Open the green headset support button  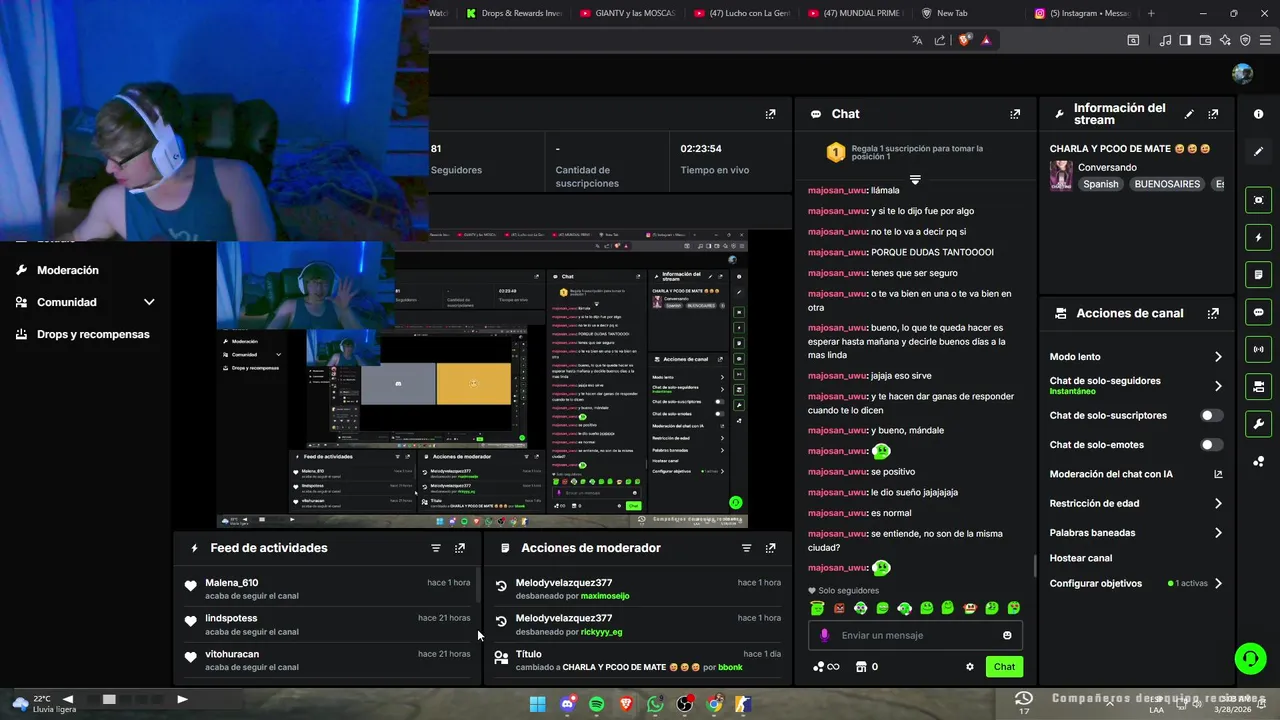[1250, 658]
